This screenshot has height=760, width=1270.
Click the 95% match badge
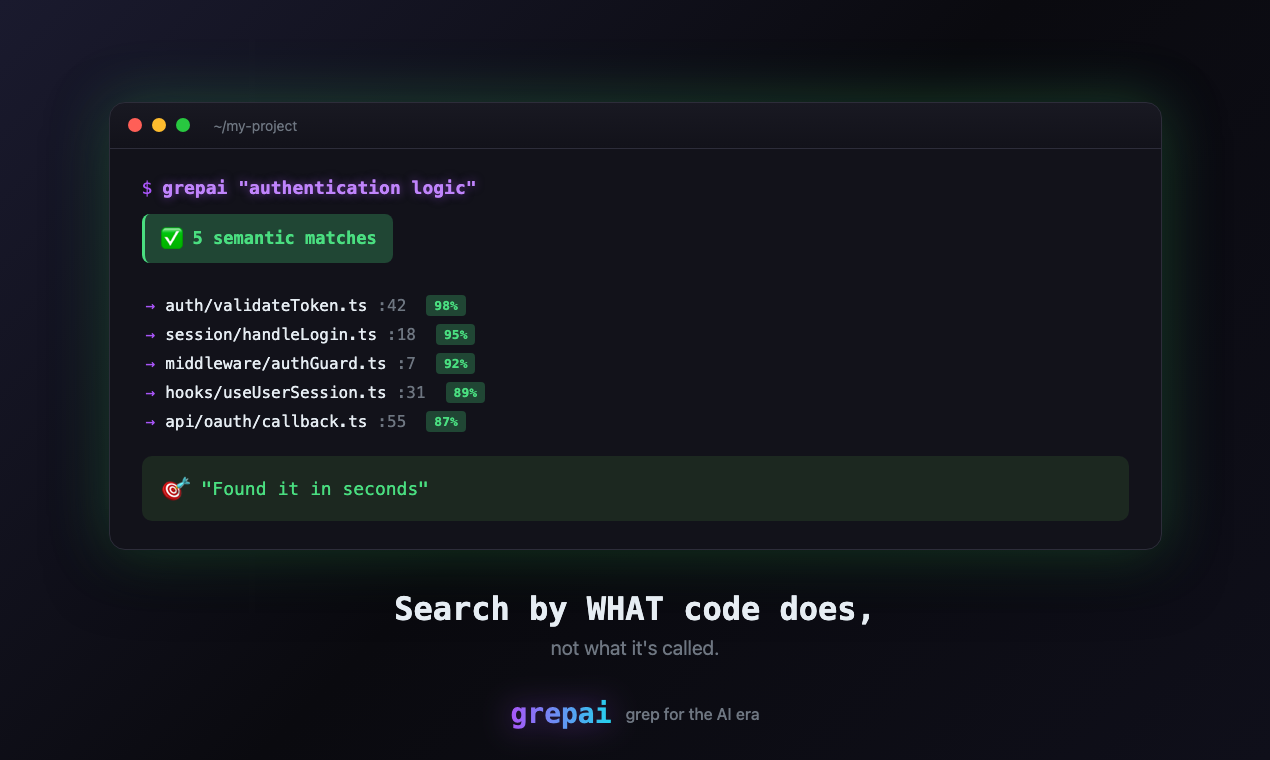456,335
